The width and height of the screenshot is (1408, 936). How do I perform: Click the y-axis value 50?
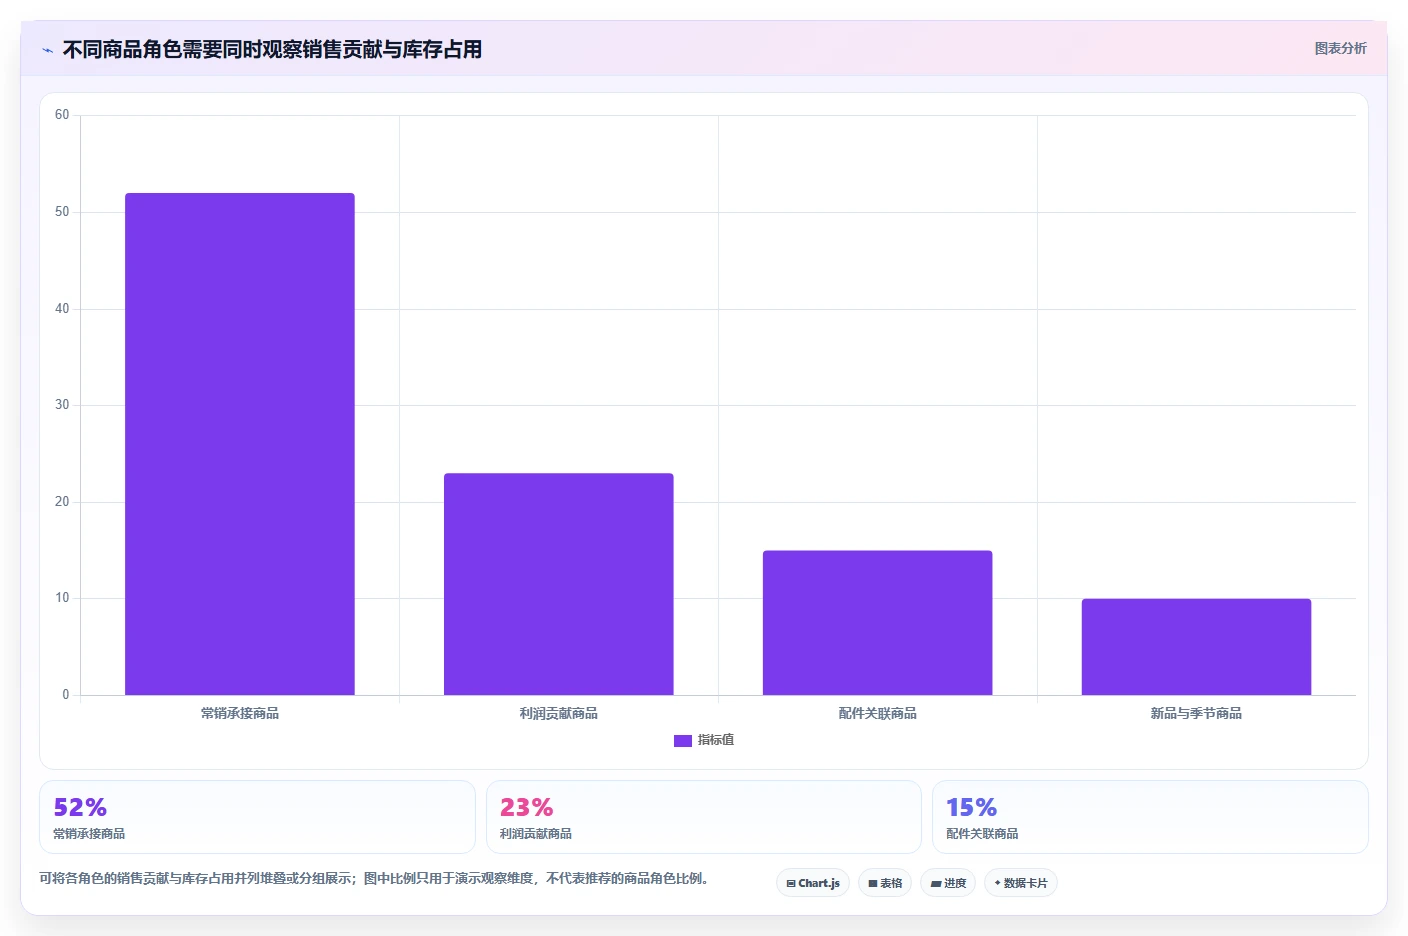[62, 212]
